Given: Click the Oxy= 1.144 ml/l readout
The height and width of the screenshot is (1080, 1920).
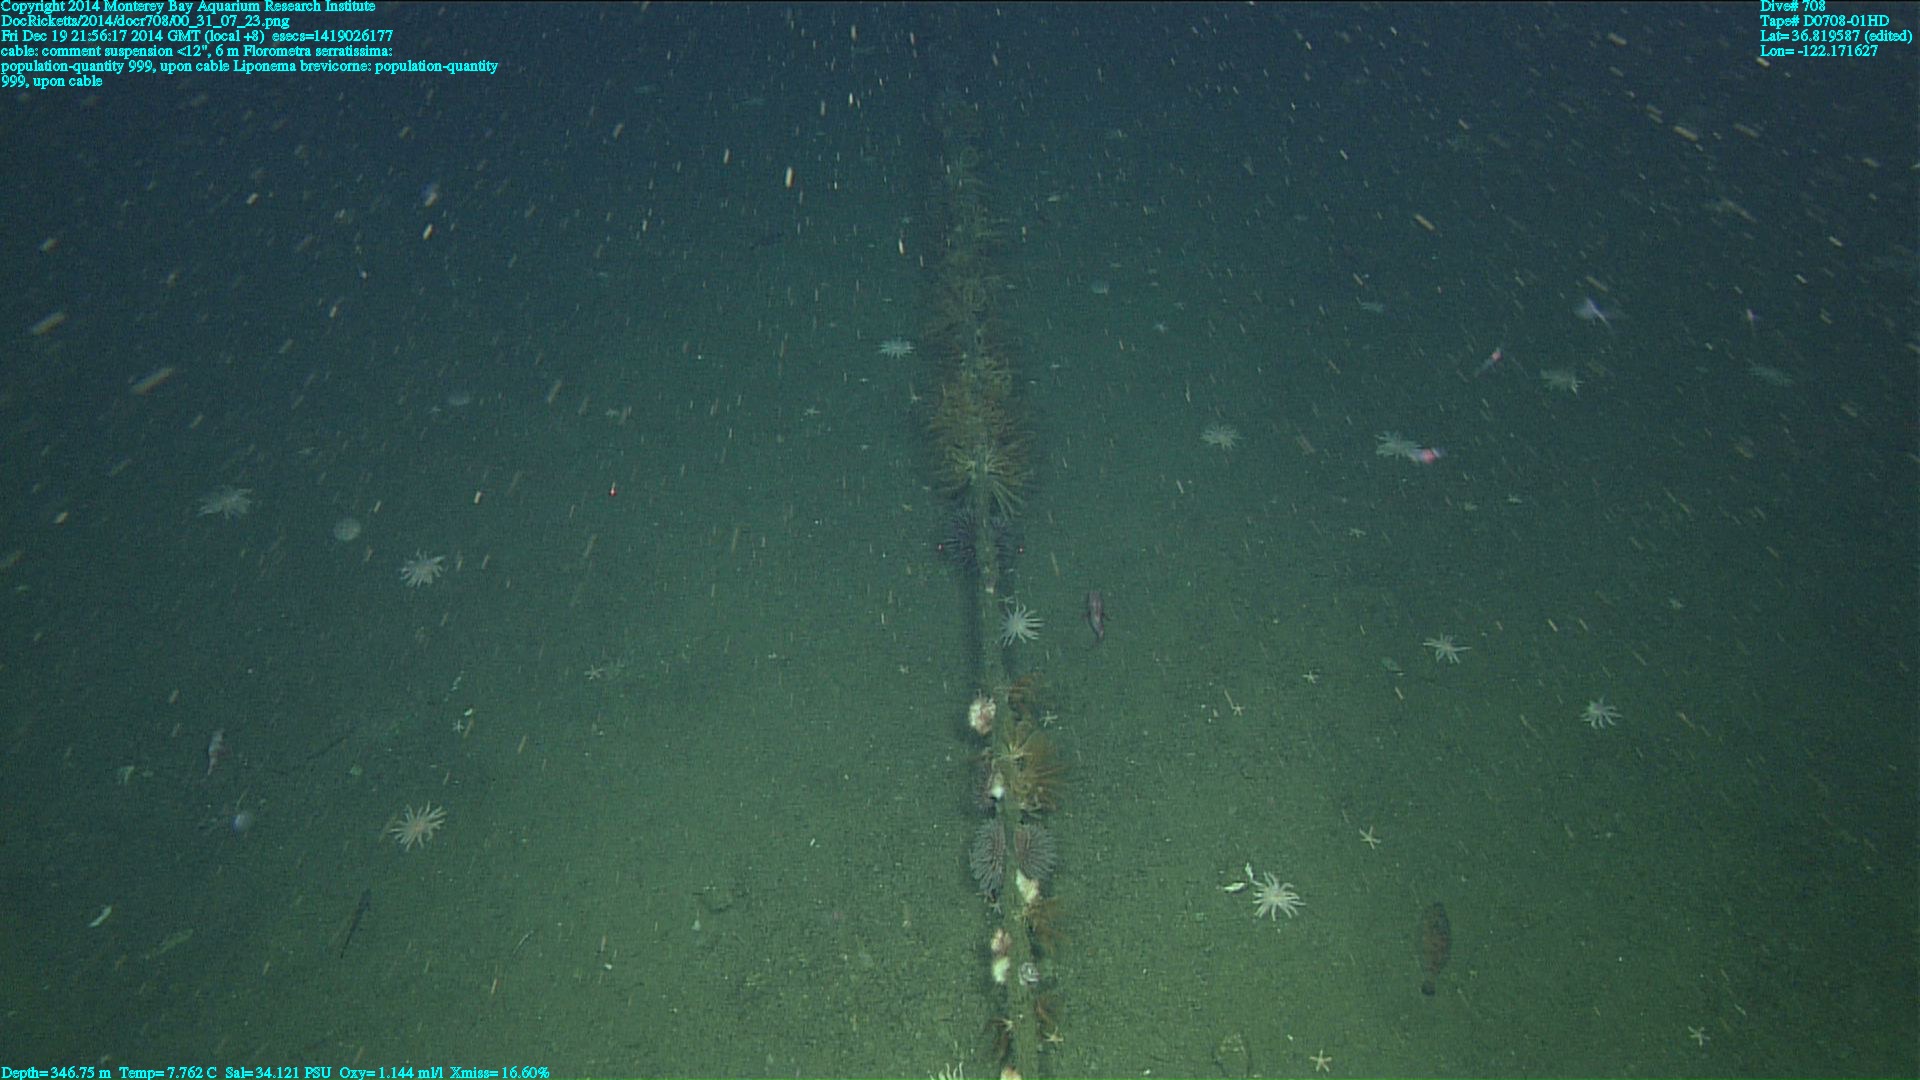Looking at the screenshot, I should [391, 1072].
